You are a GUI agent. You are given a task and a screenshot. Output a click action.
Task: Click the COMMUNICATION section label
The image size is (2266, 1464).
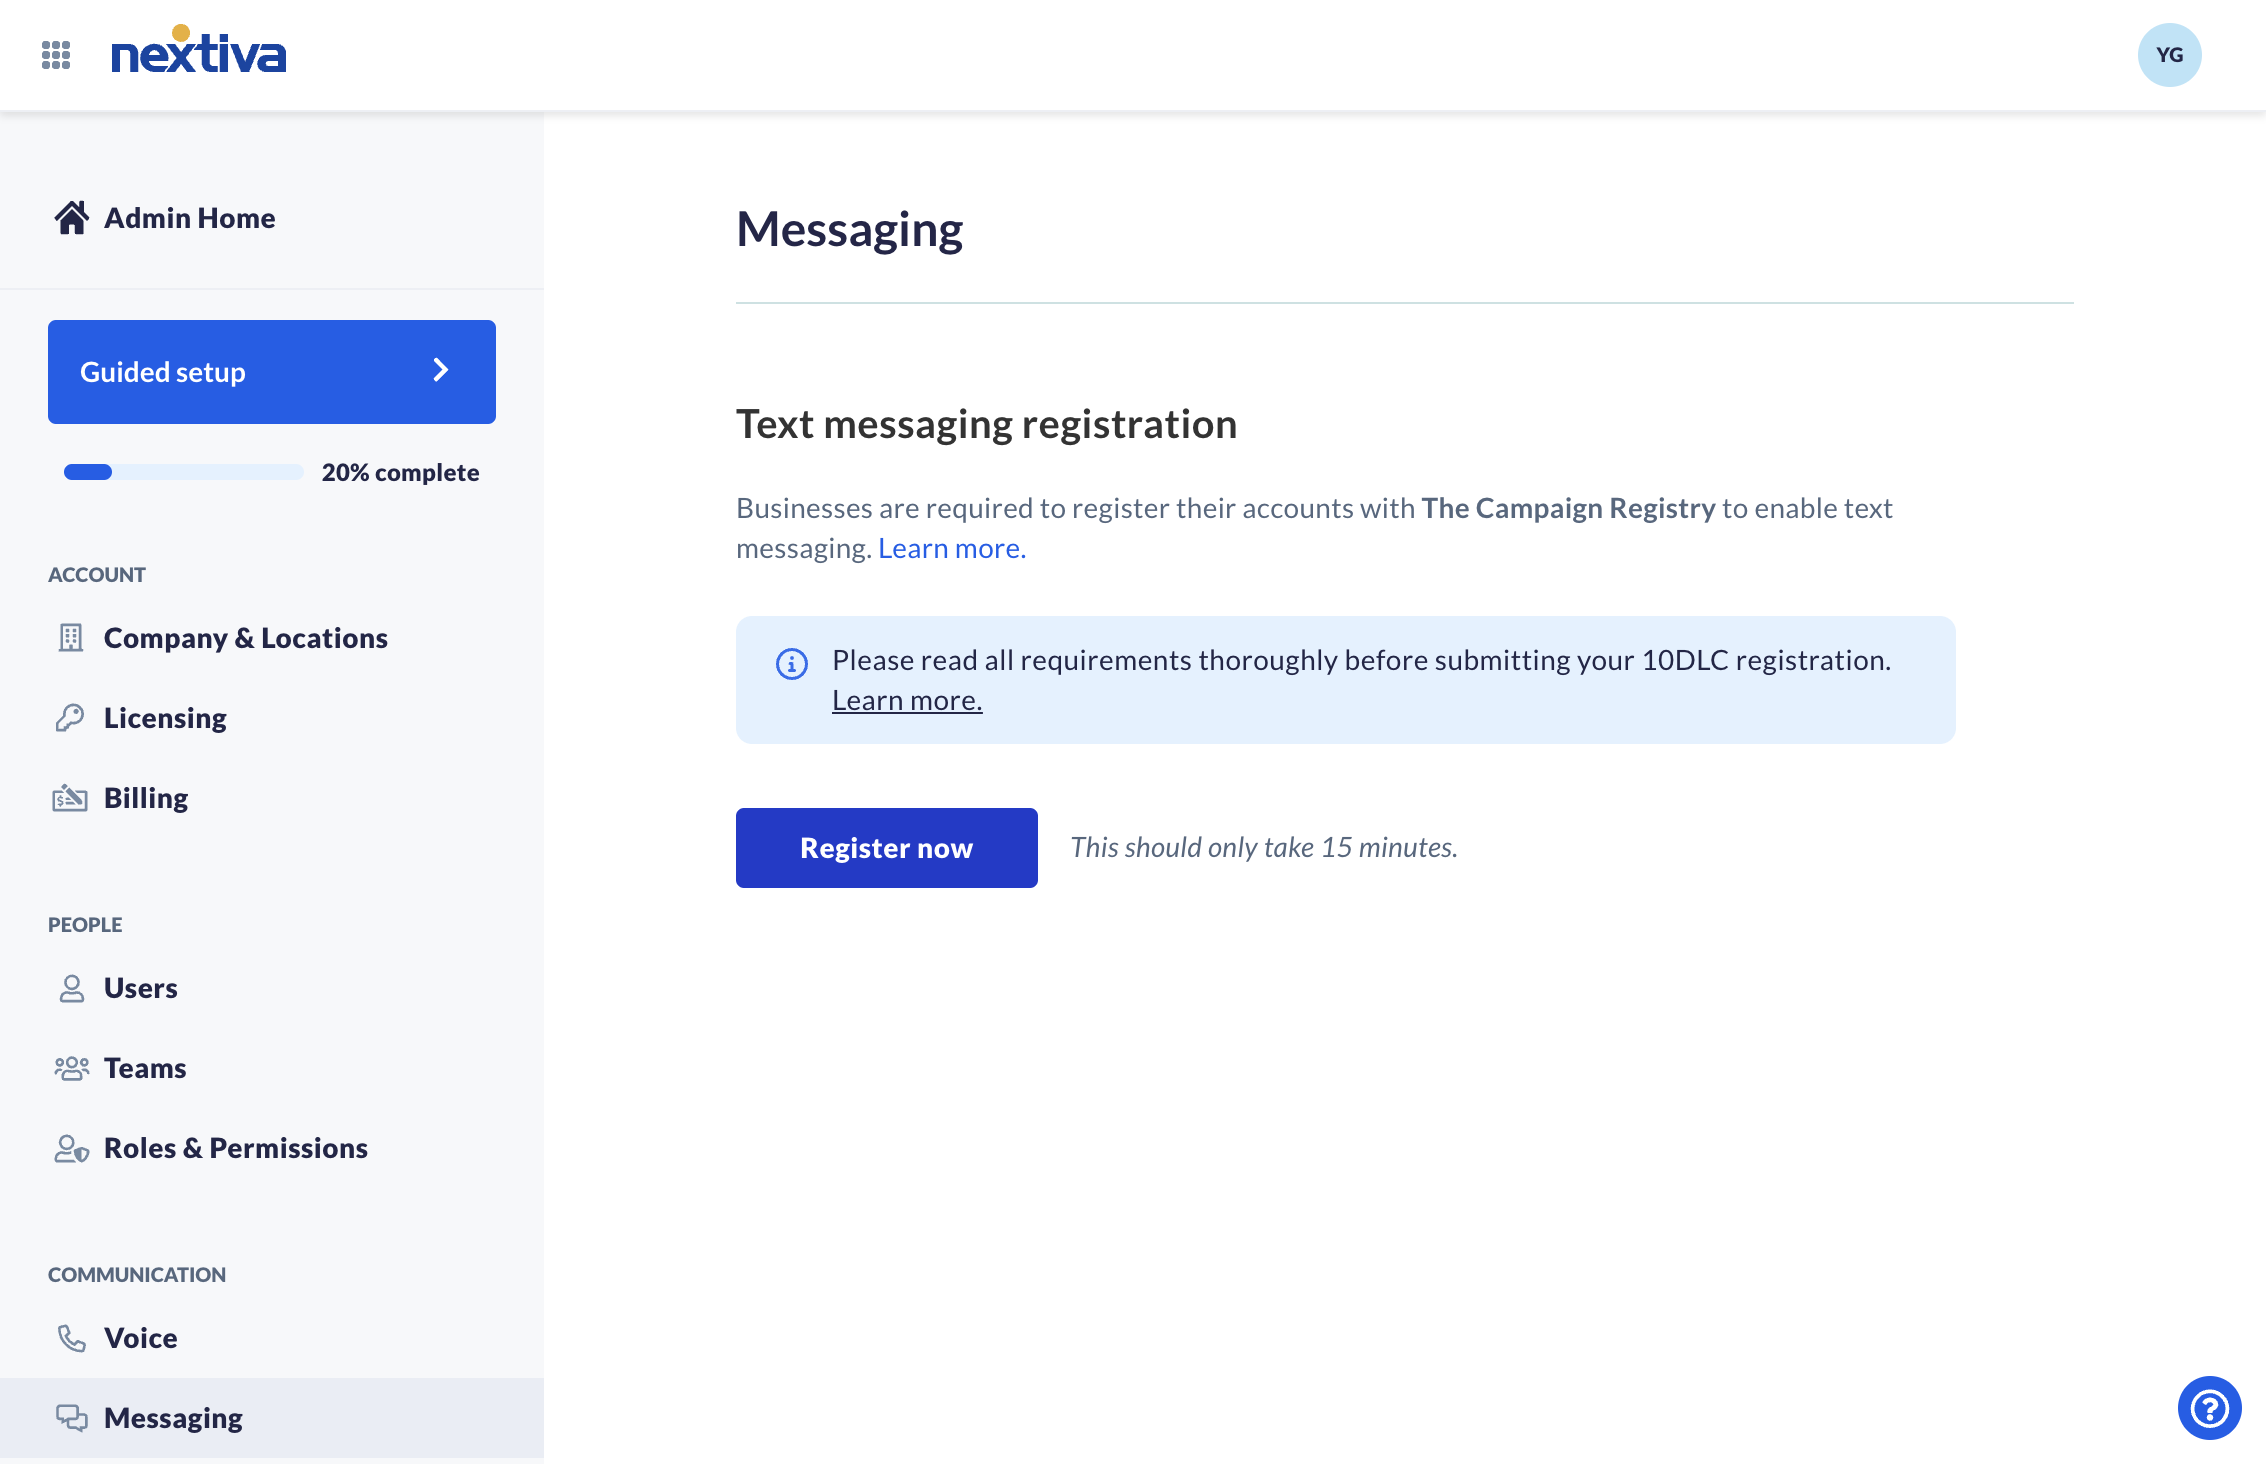(x=137, y=1274)
